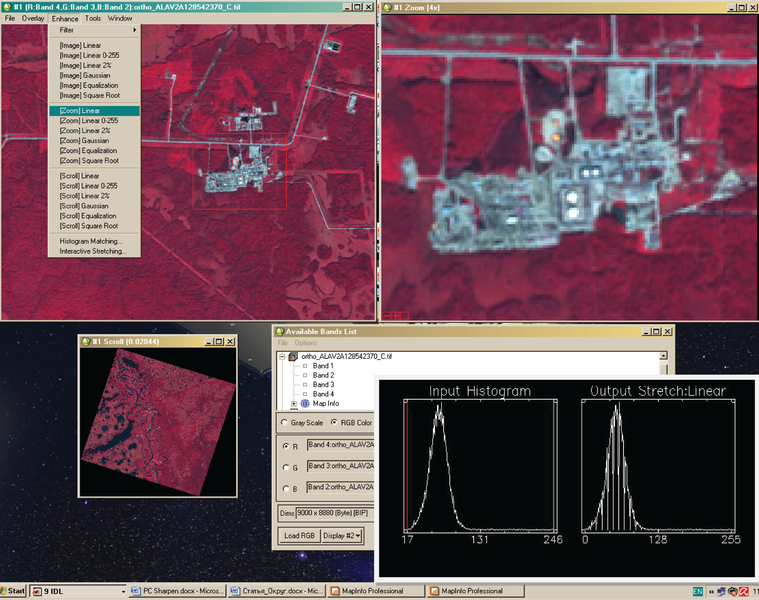Viewport: 759px width, 600px height.
Task: Click the ENVI icon in Available Bands List title bar
Action: 279,331
